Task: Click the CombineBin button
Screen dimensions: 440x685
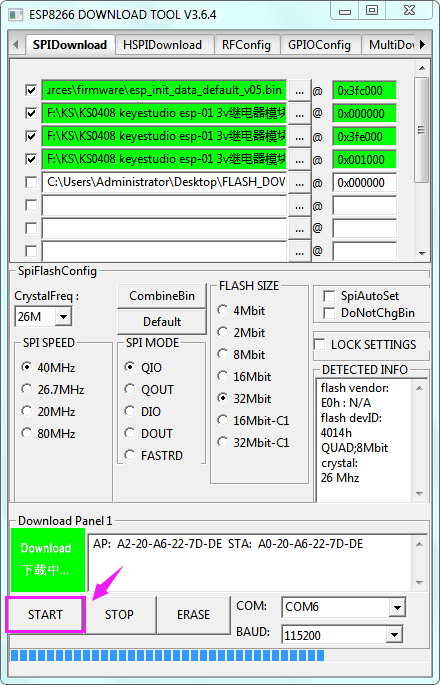Action: click(162, 296)
